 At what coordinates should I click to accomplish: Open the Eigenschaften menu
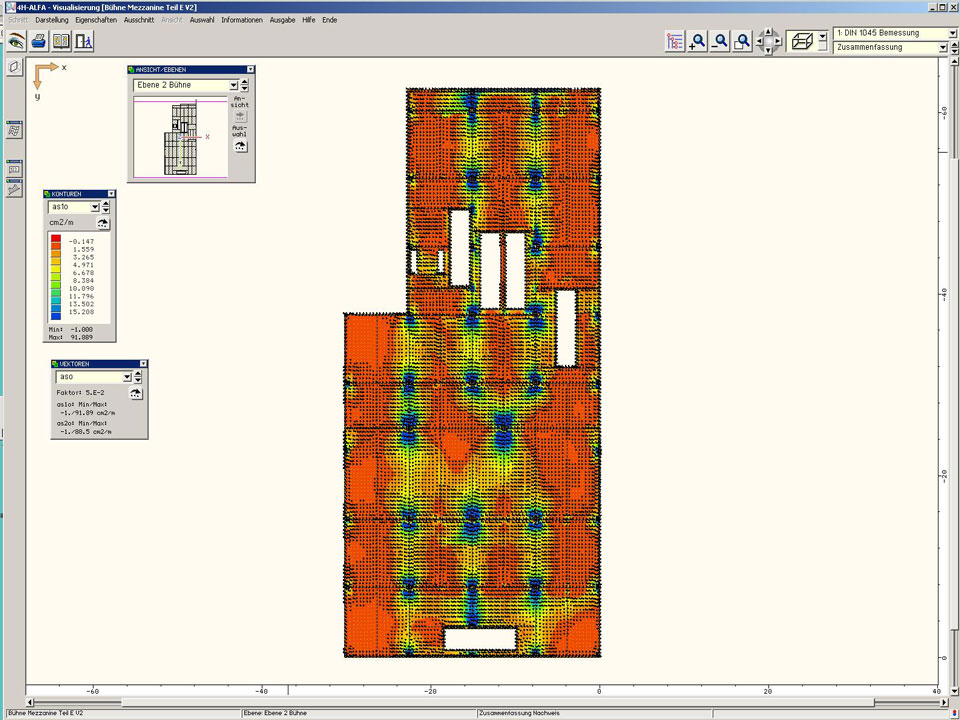(96, 20)
